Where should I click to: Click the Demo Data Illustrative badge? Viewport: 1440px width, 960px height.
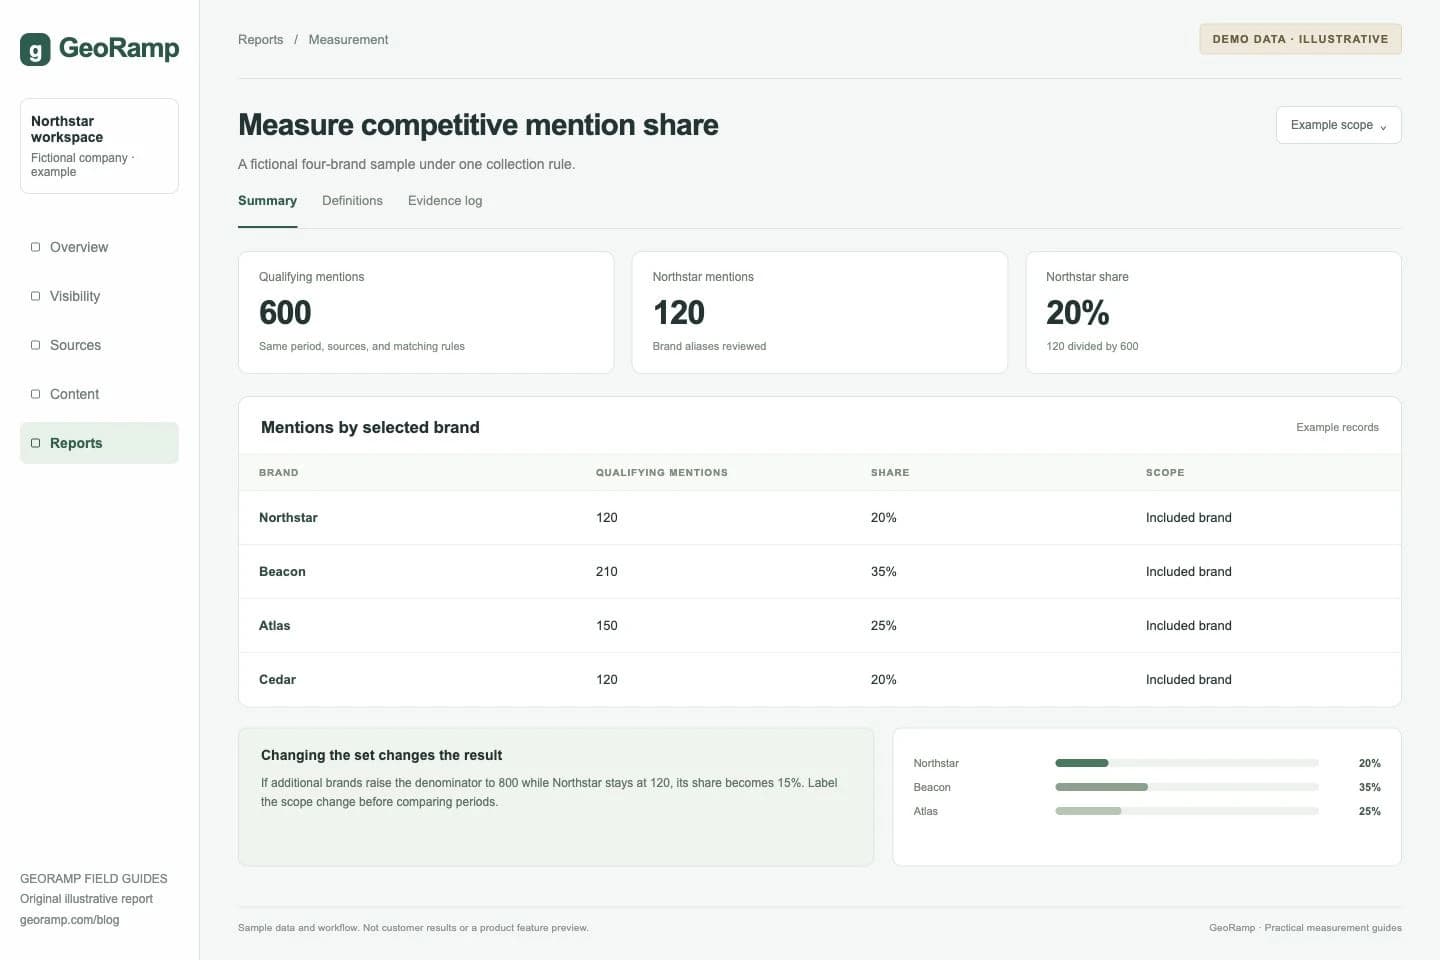(x=1300, y=39)
